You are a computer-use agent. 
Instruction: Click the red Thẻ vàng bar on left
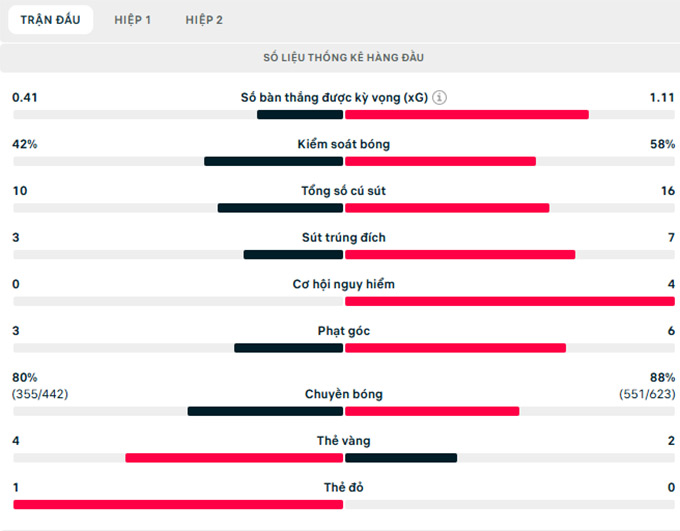coord(234,458)
